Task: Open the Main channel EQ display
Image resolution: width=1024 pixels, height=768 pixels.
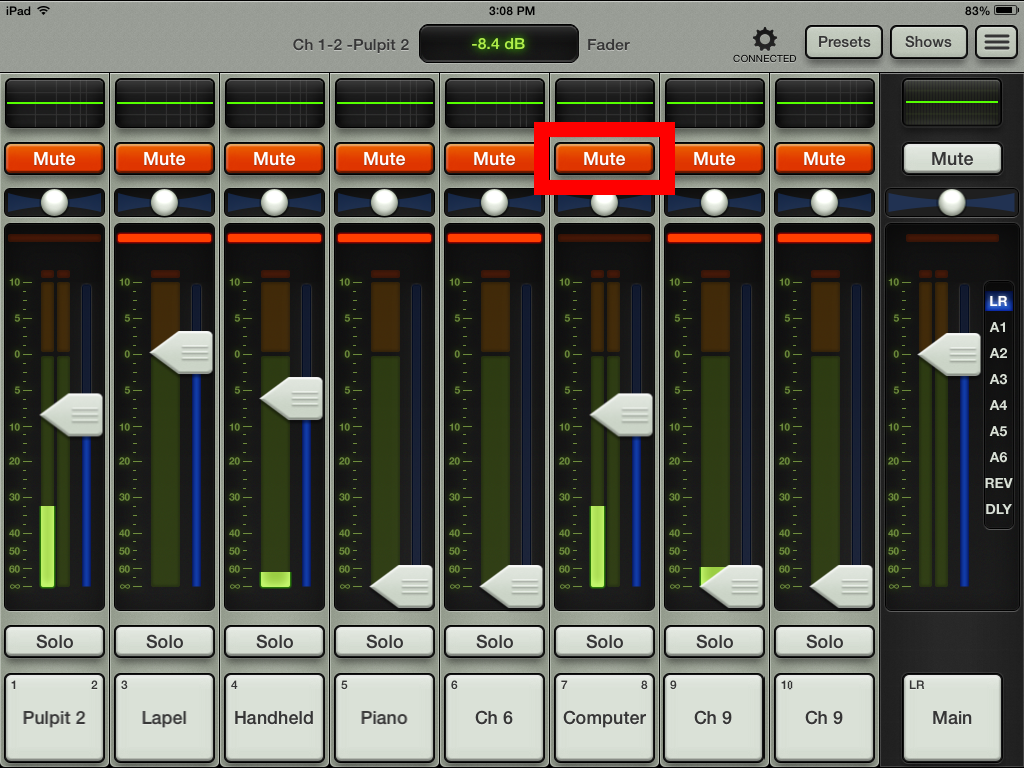Action: [x=951, y=101]
